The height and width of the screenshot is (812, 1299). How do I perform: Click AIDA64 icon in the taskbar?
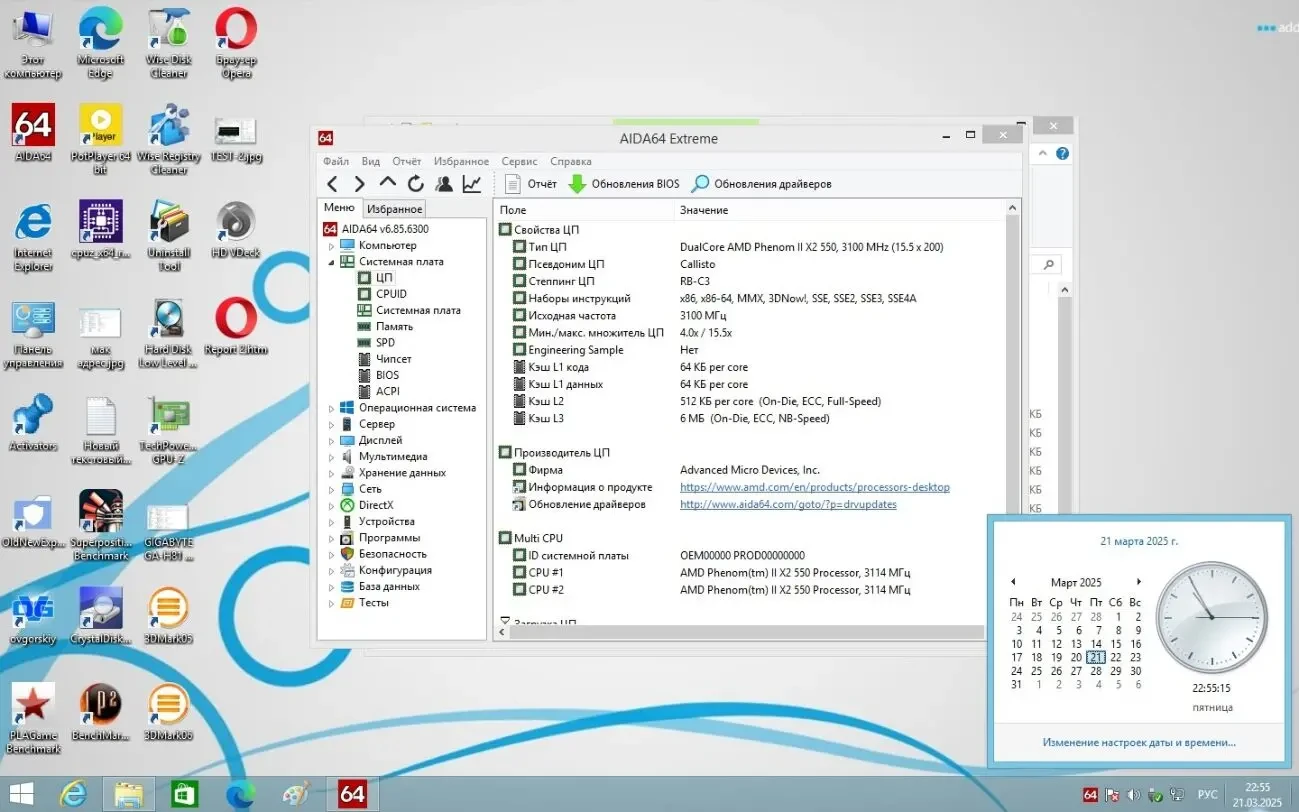click(x=352, y=794)
